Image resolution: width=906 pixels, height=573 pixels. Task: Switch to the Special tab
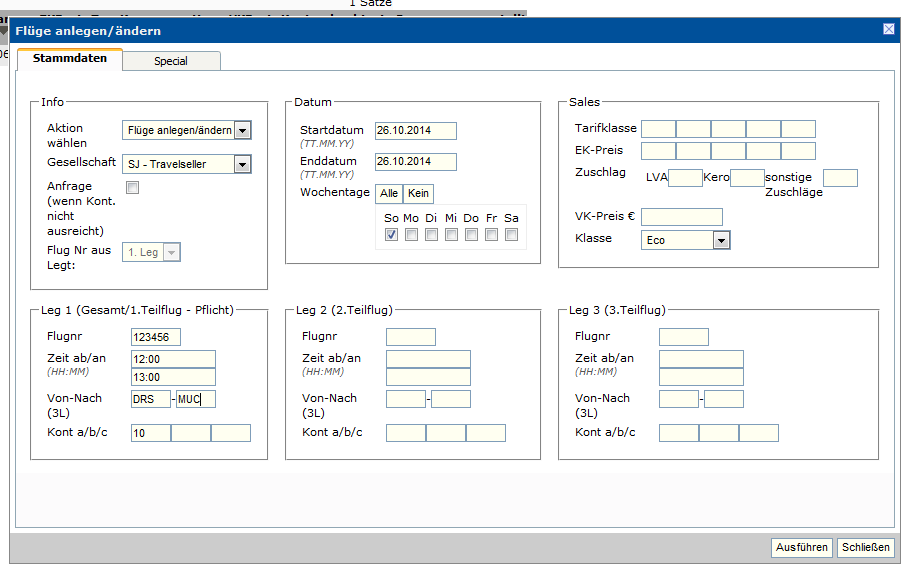[x=171, y=61]
